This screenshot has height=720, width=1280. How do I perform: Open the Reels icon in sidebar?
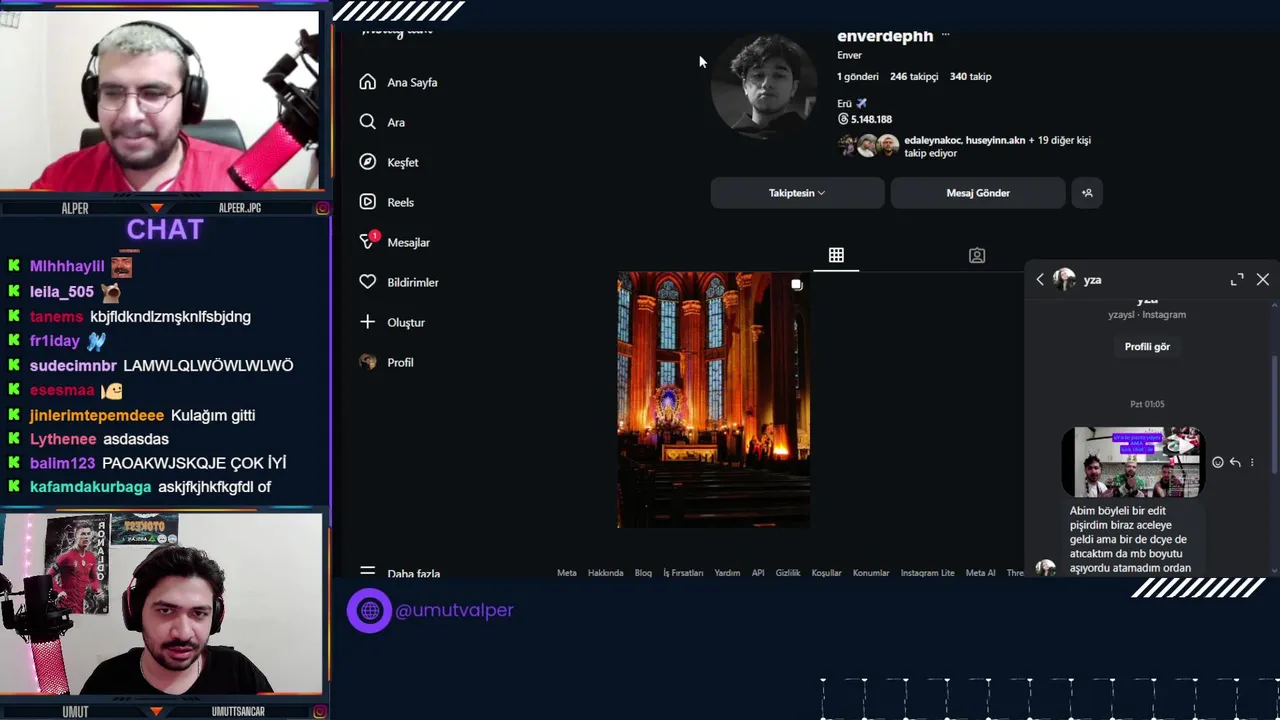click(x=368, y=202)
